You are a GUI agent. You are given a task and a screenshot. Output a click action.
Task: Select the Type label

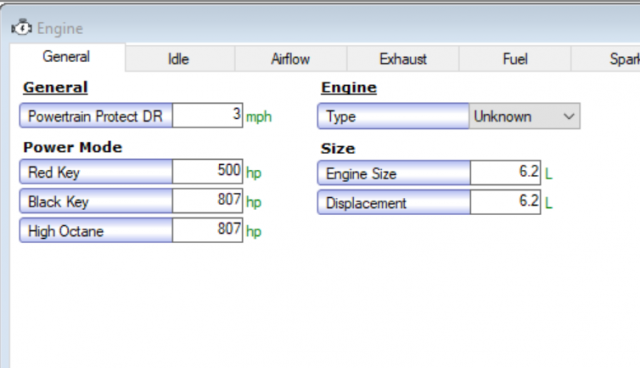coord(393,116)
